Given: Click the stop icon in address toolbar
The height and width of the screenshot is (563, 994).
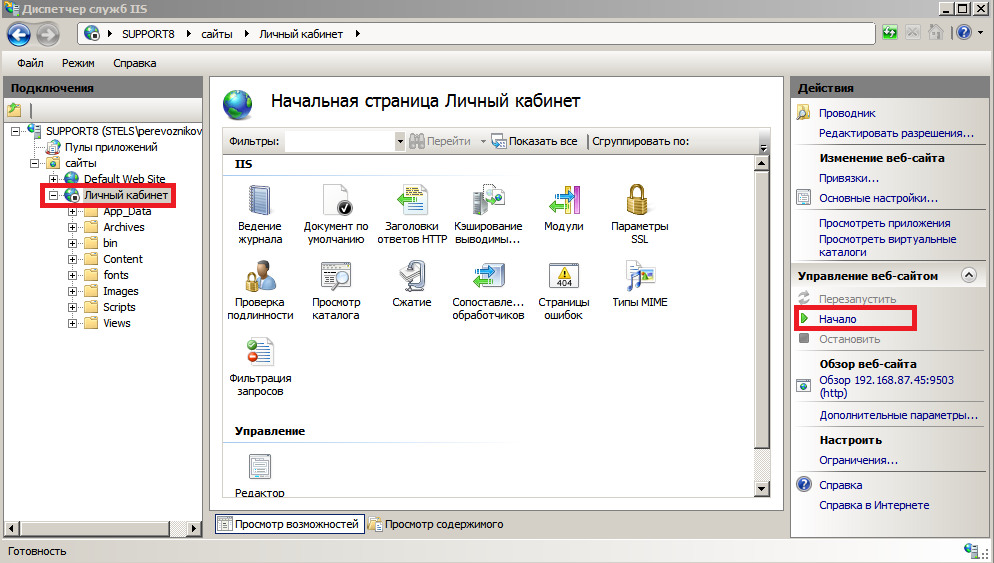Looking at the screenshot, I should pos(913,32).
